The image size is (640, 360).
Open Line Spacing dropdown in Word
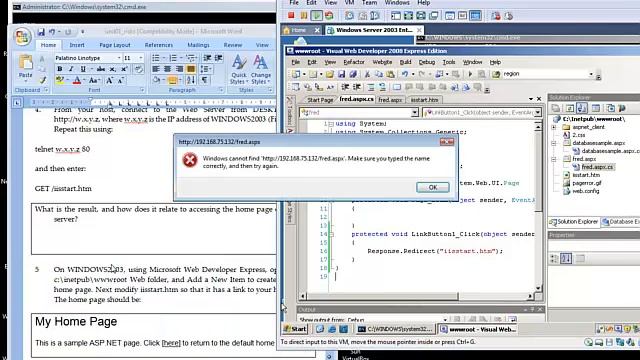(205, 69)
